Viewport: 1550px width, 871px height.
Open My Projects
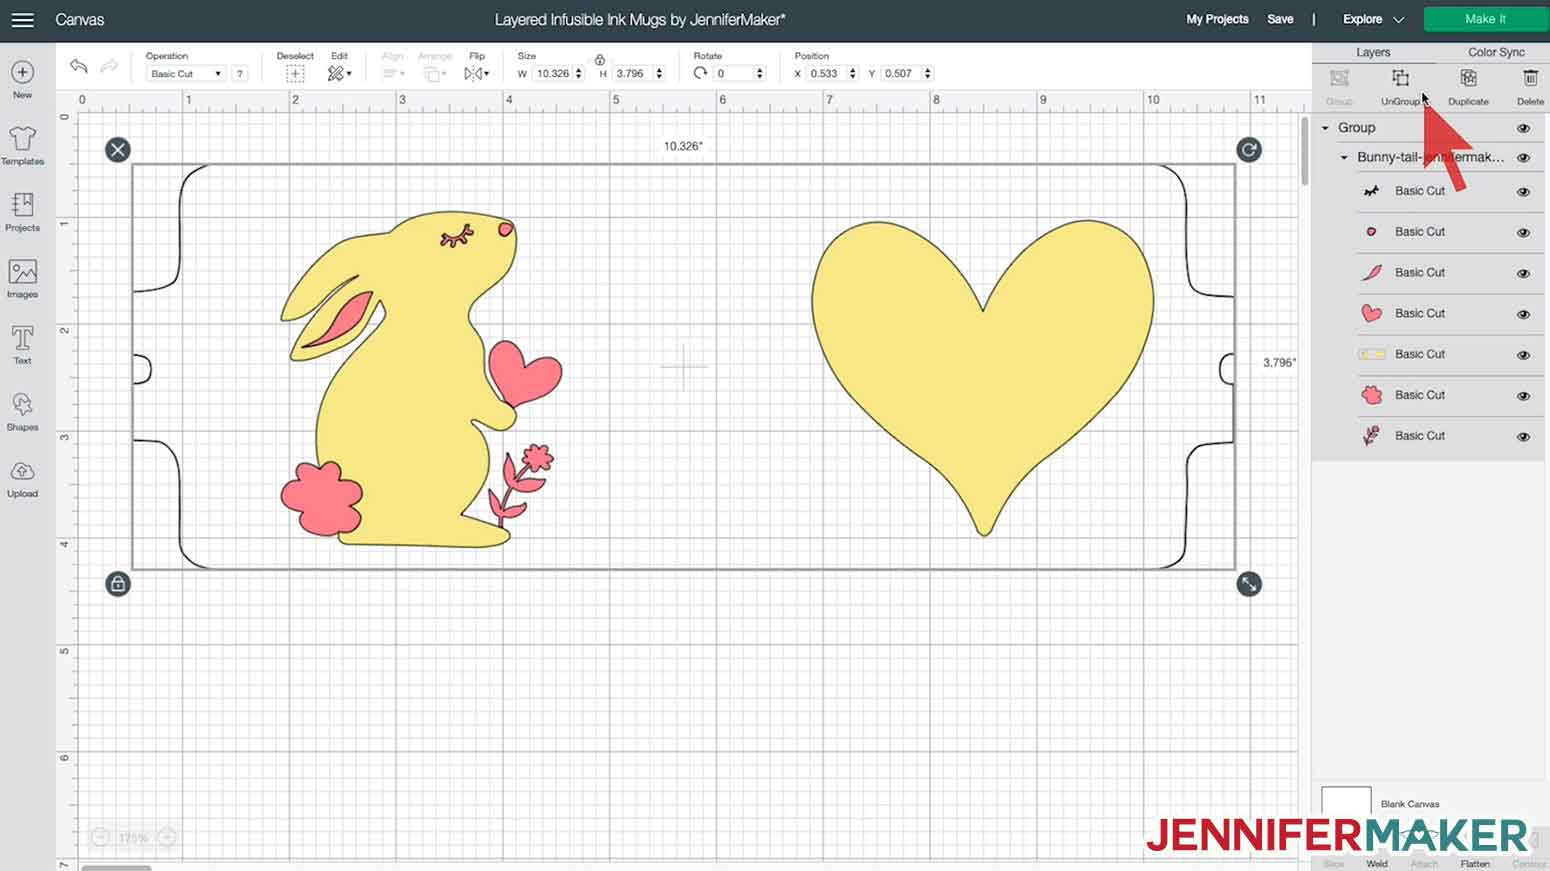pos(1217,19)
